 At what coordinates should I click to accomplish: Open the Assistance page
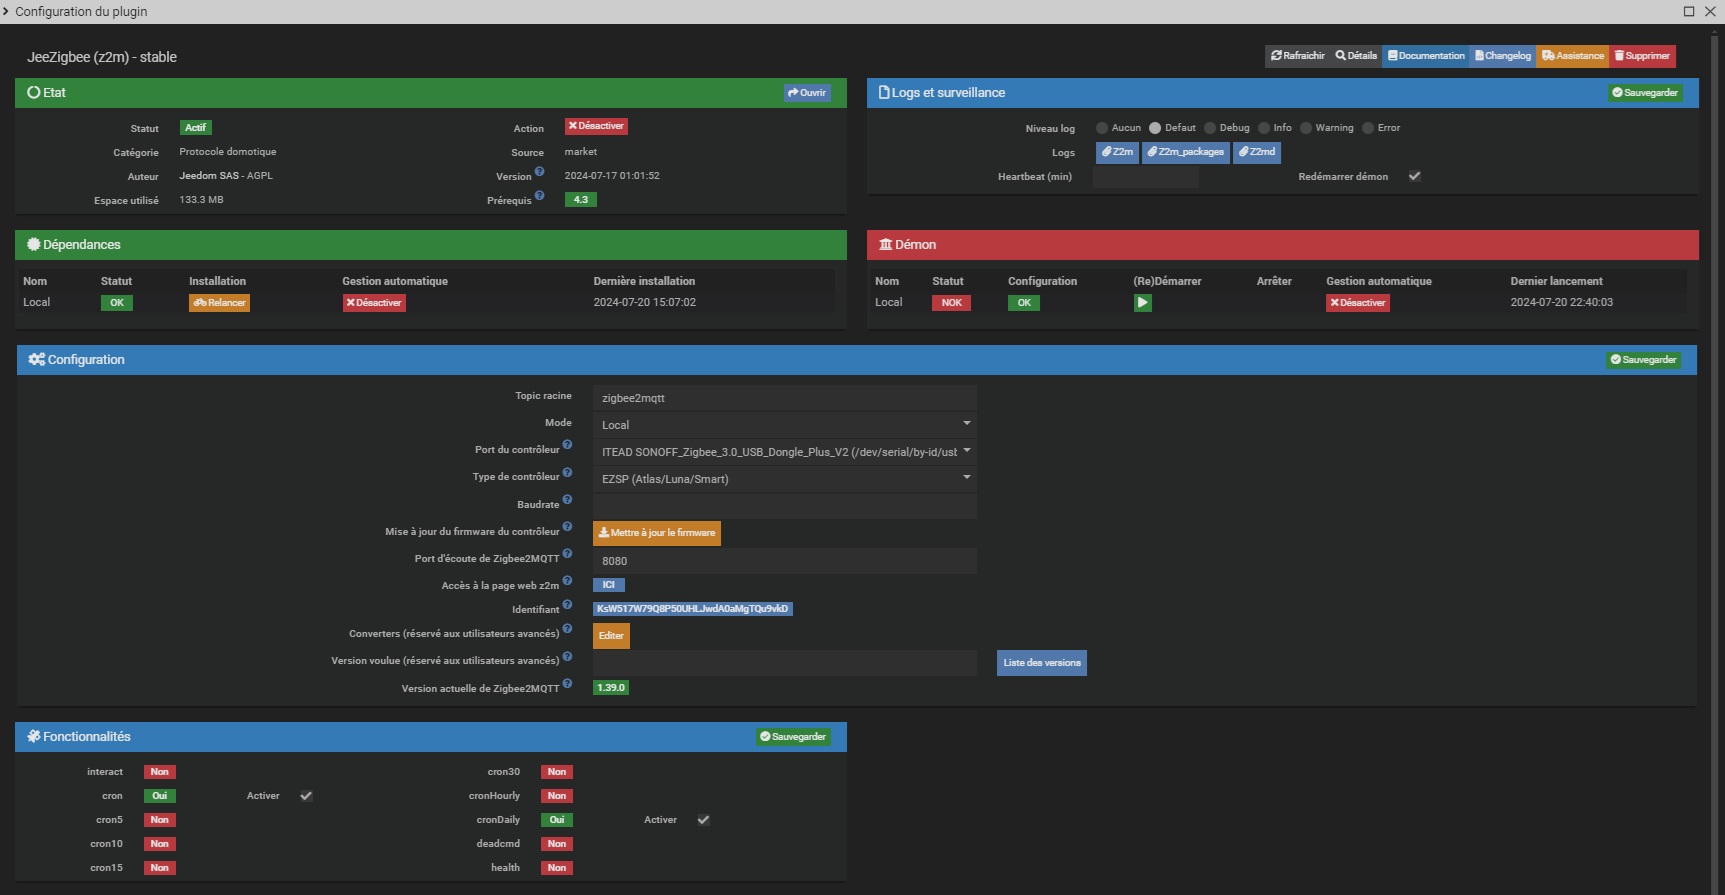[x=1572, y=56]
